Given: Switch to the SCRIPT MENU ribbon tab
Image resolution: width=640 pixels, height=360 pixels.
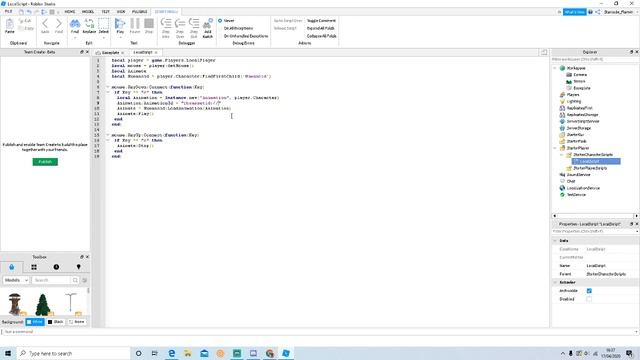Looking at the screenshot, I should tap(166, 12).
